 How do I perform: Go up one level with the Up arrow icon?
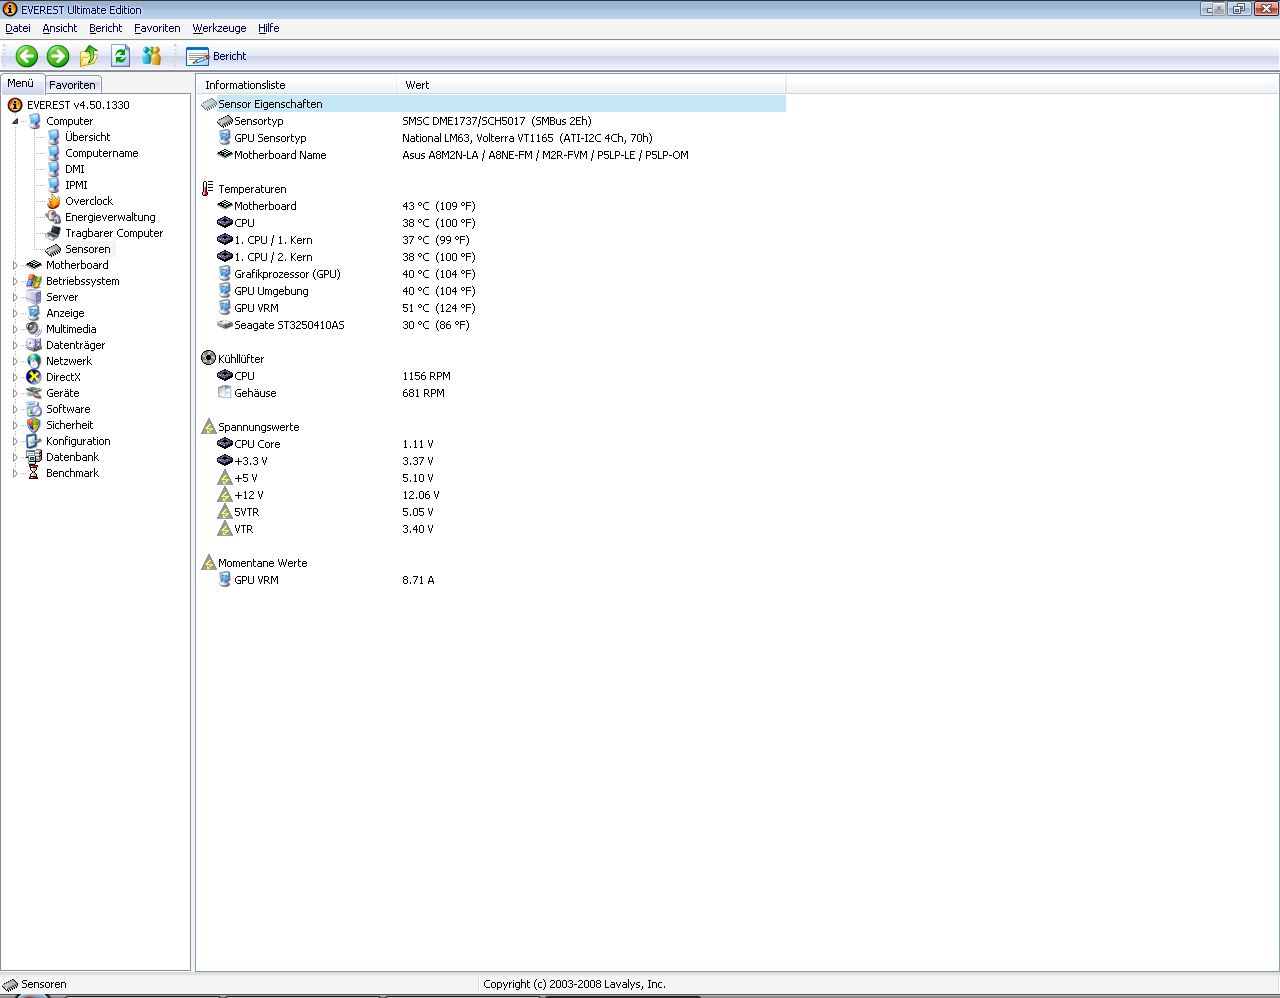pyautogui.click(x=89, y=56)
